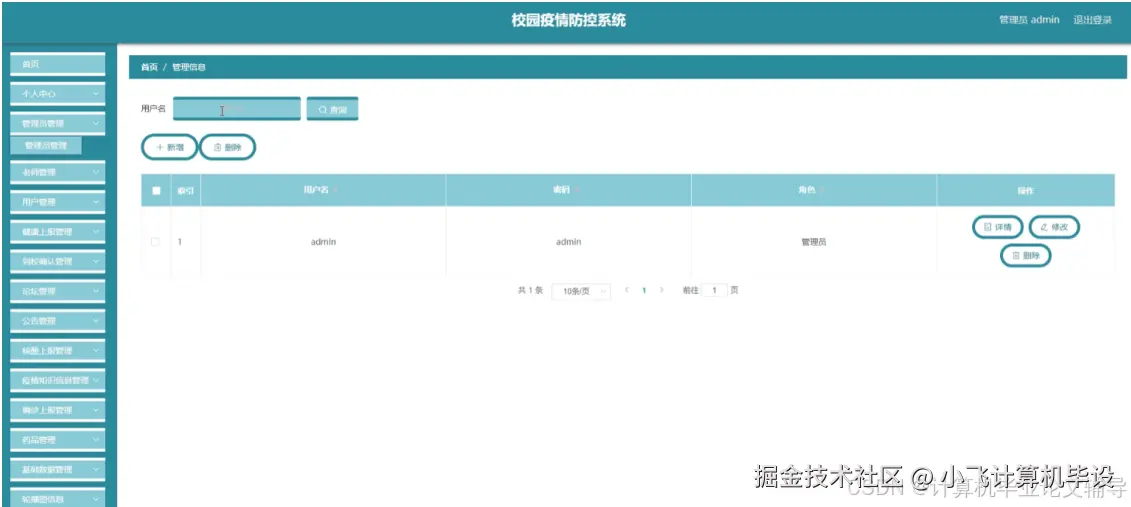Viewport: 1131px width, 507px height.
Task: Sort by the 密码 column sort arrows
Action: (x=577, y=190)
